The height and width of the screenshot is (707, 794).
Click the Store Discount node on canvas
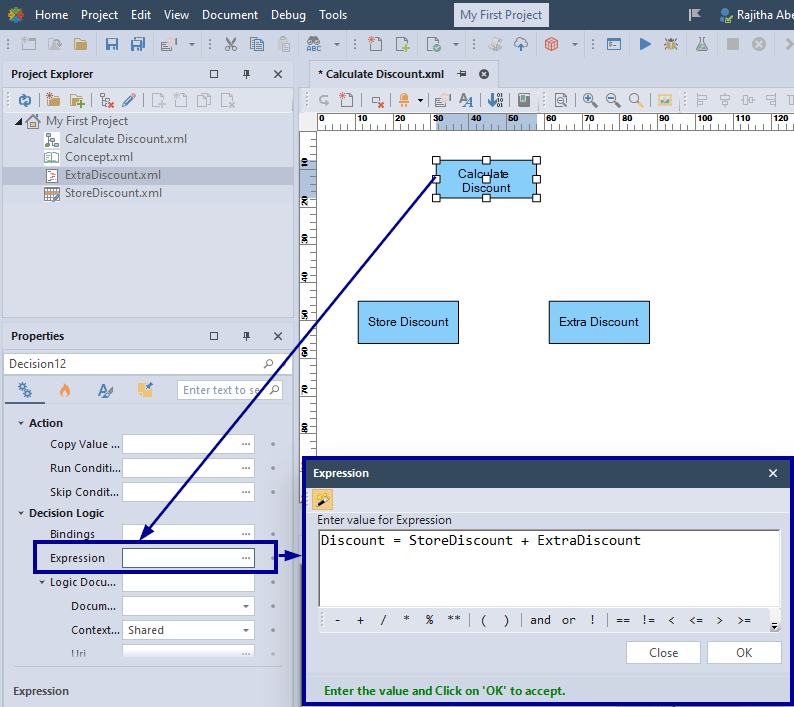[408, 322]
